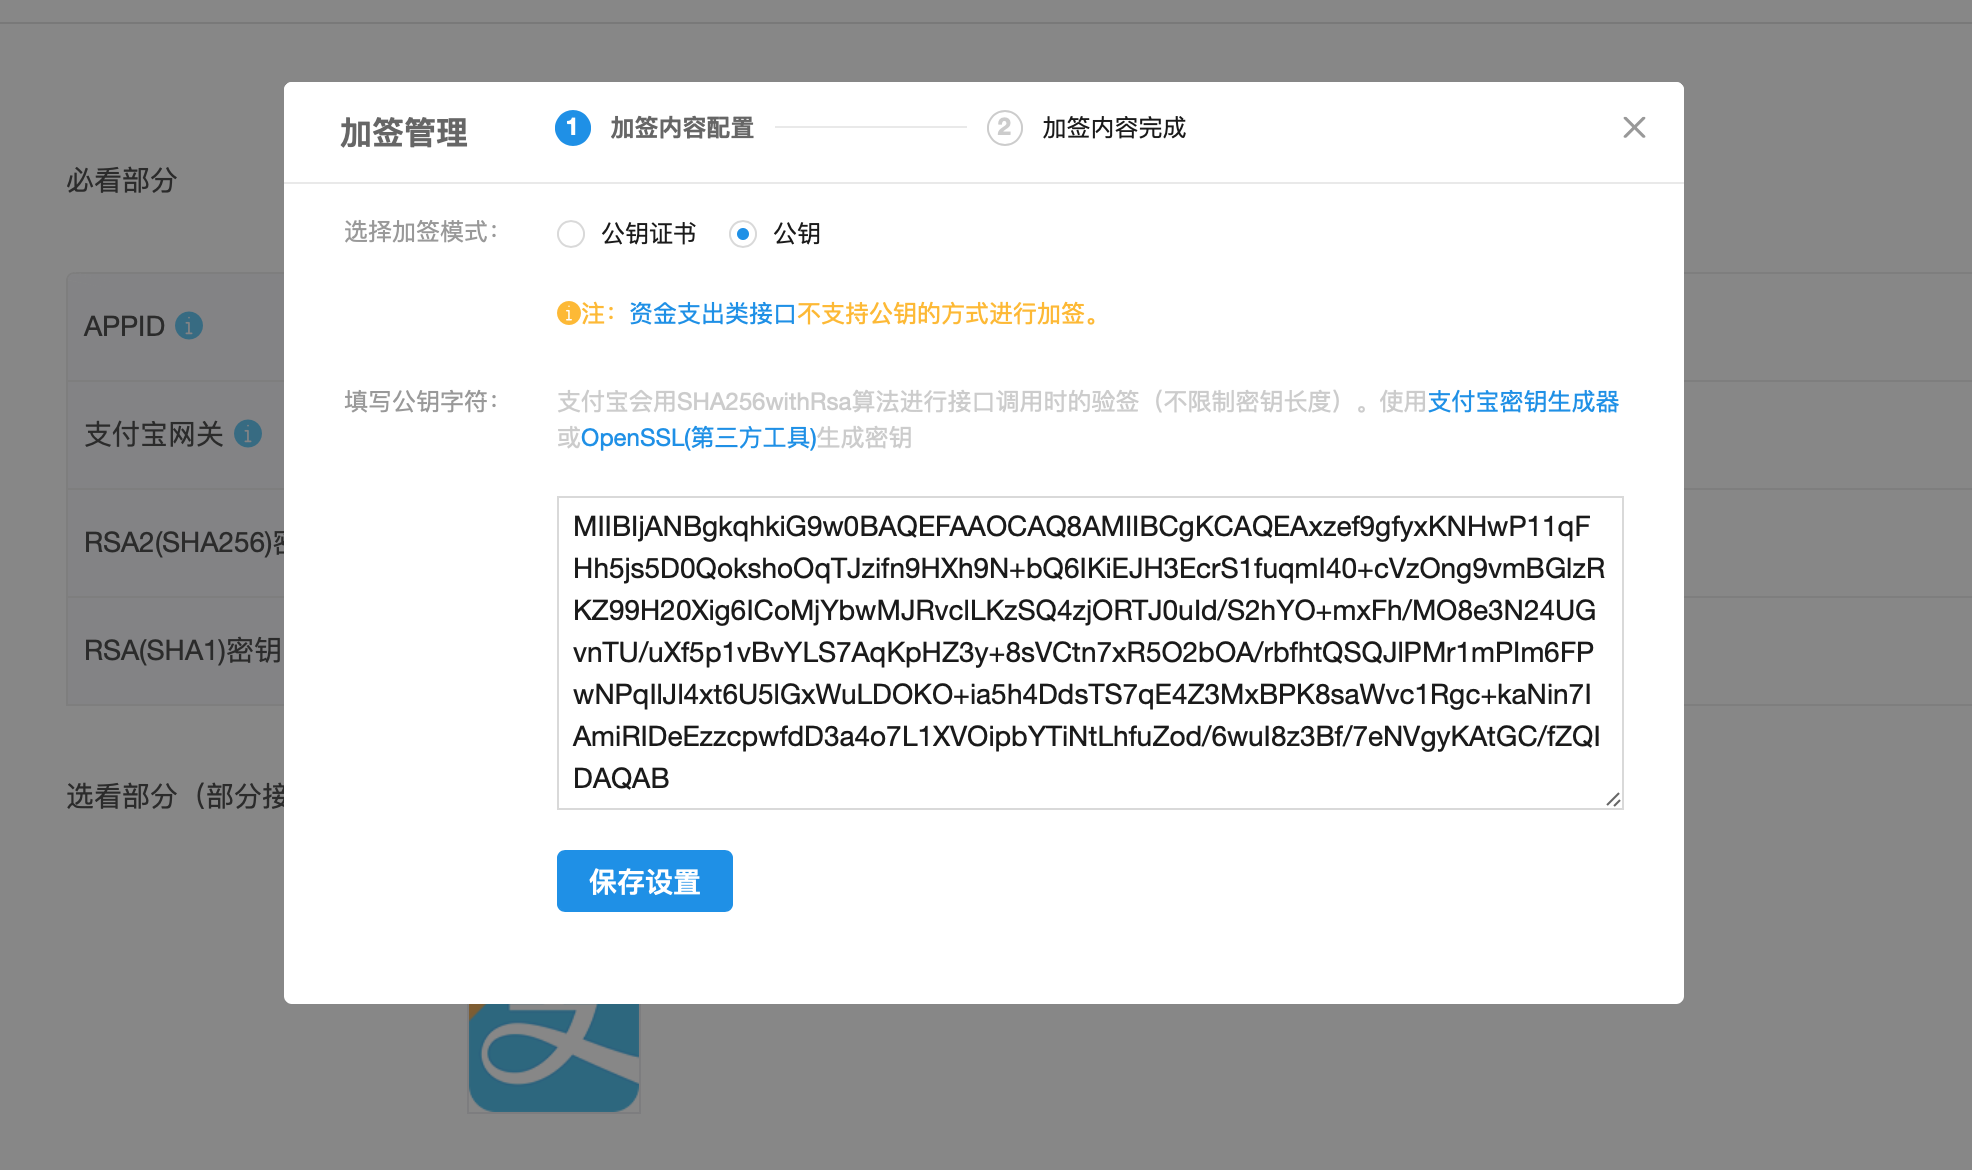The image size is (1972, 1170).
Task: Grab the textarea resize handle
Action: pyautogui.click(x=1613, y=799)
